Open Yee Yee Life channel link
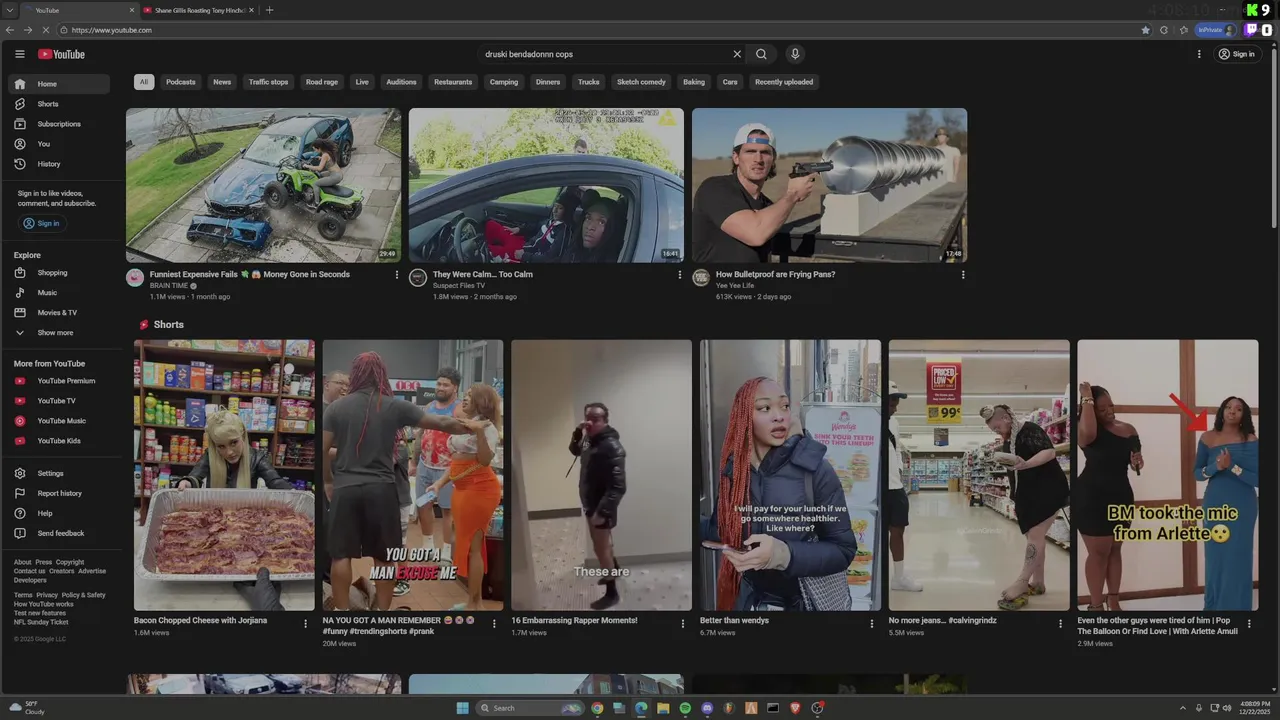This screenshot has width=1280, height=720. click(x=735, y=286)
